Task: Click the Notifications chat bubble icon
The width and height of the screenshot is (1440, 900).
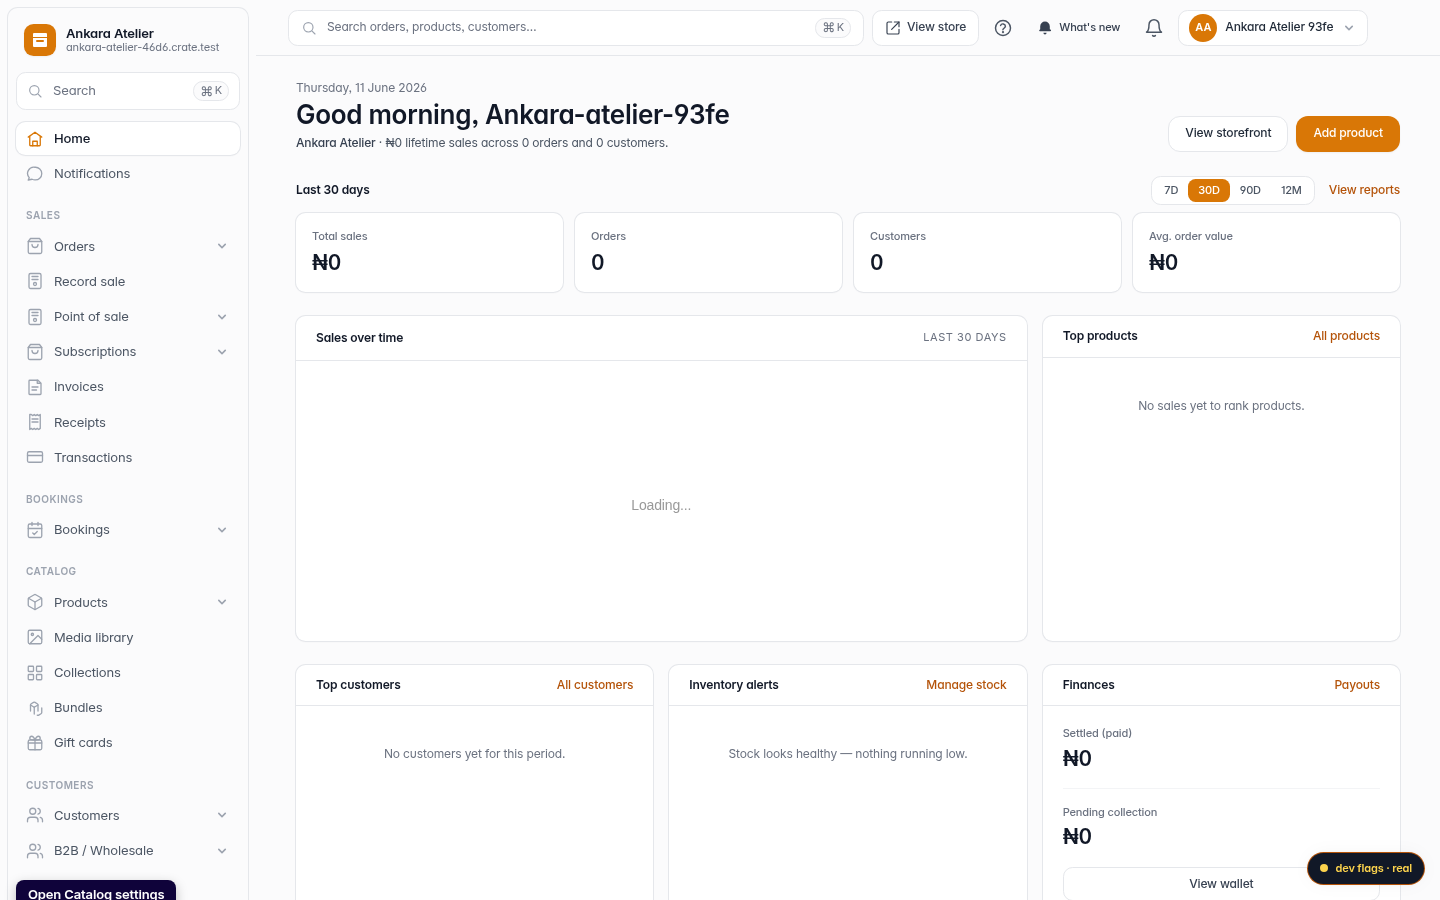Action: pos(35,174)
